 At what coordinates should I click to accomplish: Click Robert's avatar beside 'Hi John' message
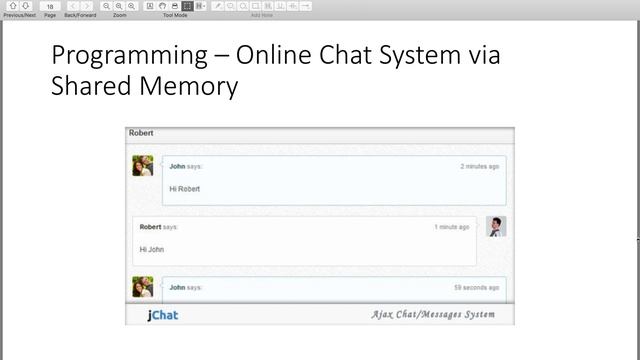[496, 227]
